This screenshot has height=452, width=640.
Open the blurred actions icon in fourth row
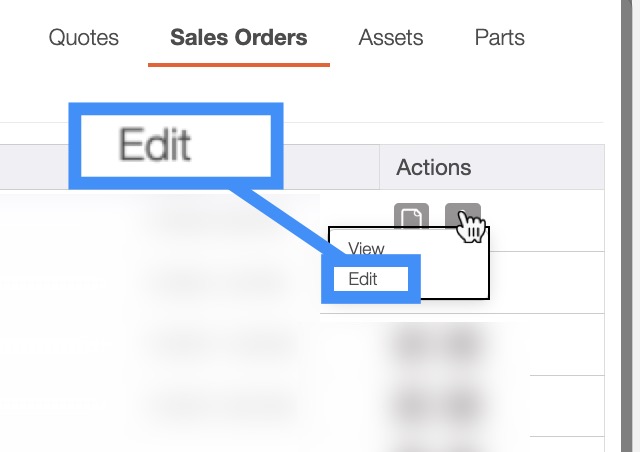pyautogui.click(x=462, y=406)
